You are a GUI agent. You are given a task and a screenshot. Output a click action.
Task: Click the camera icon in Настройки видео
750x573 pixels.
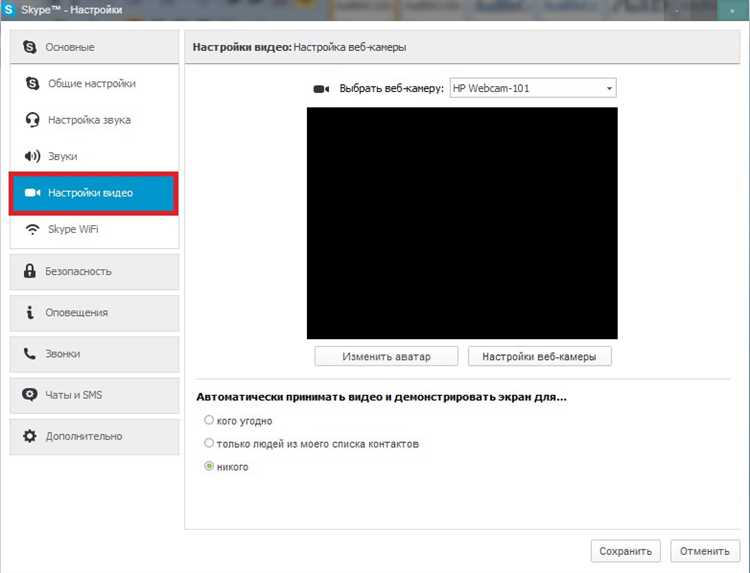[33, 193]
